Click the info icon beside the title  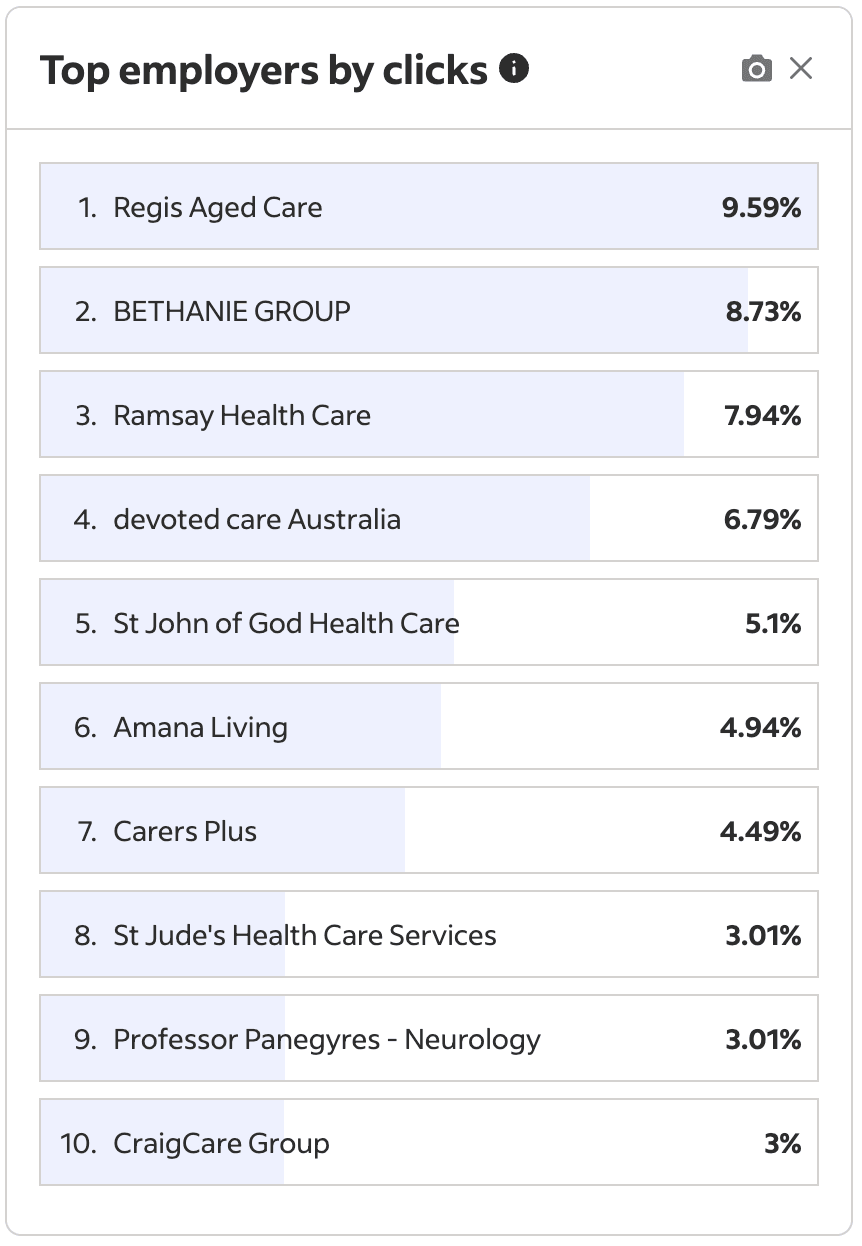[514, 69]
